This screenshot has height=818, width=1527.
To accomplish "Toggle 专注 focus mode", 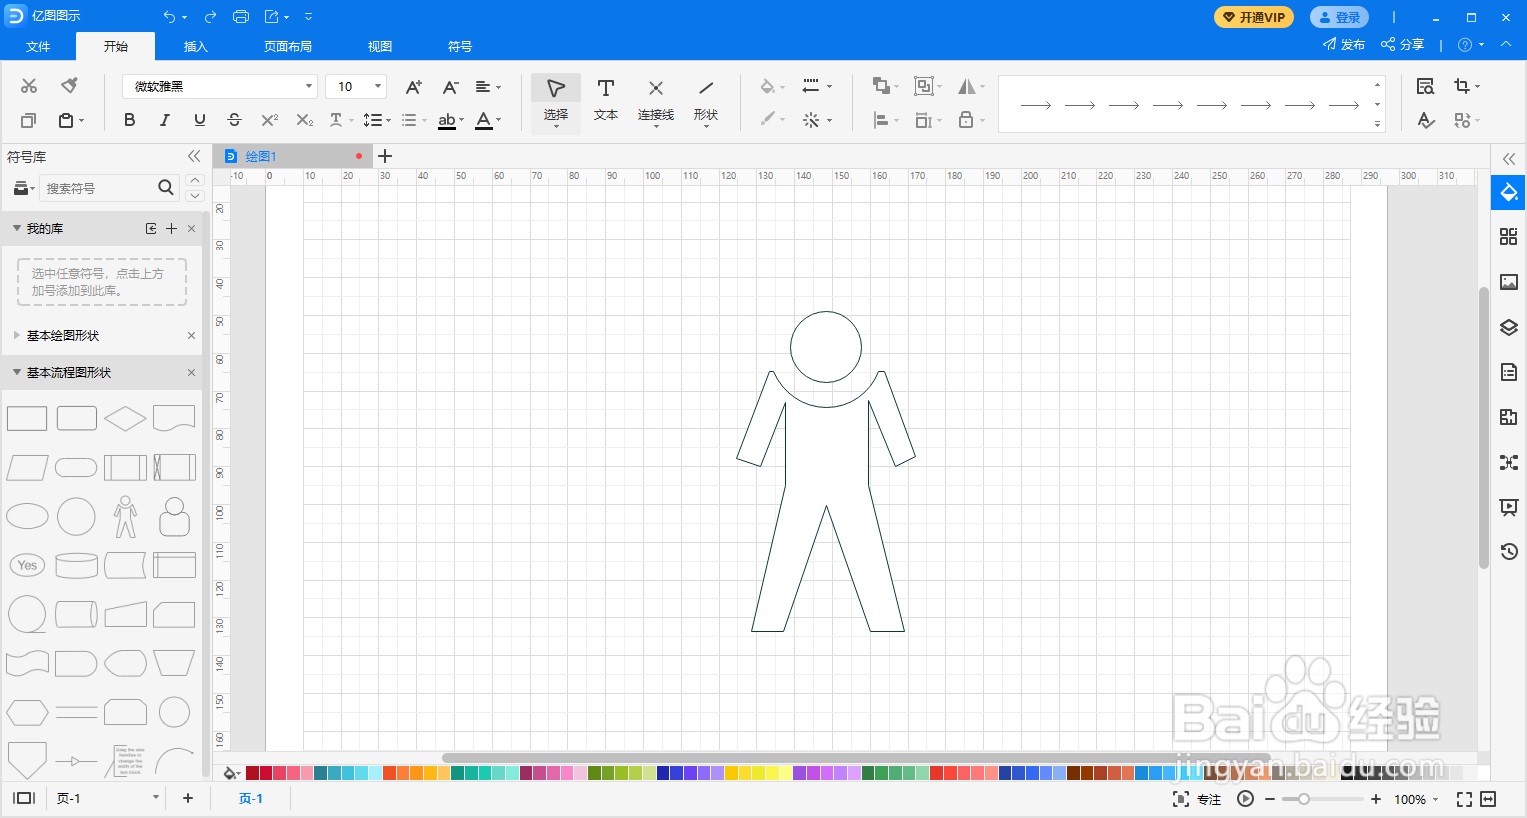I will pos(1197,799).
